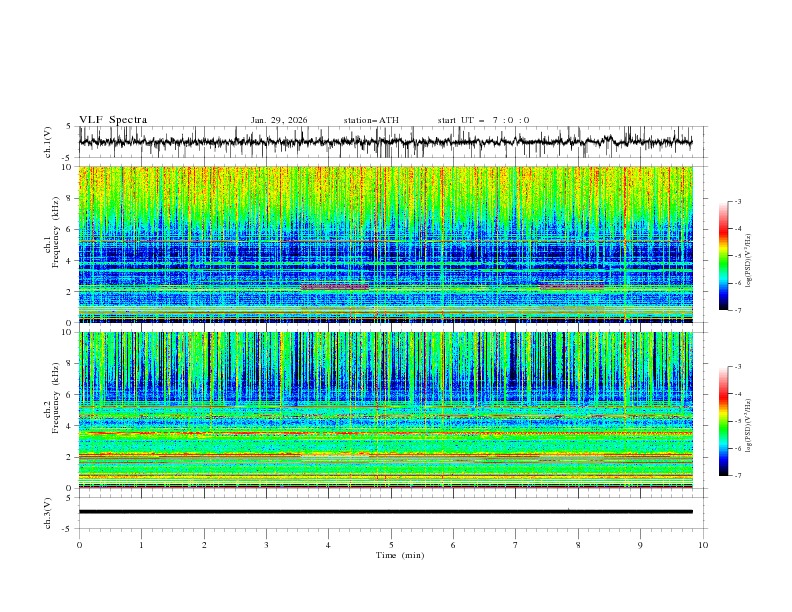Viewport: 792px width, 612px height.
Task: Click the time axis tick label "1"
Action: click(x=141, y=545)
